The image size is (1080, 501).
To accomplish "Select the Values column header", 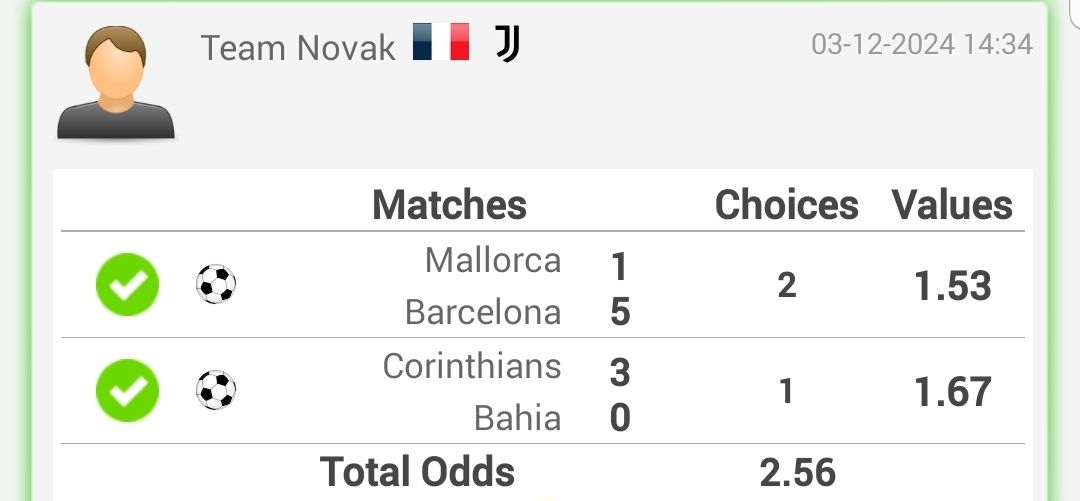I will click(x=953, y=205).
